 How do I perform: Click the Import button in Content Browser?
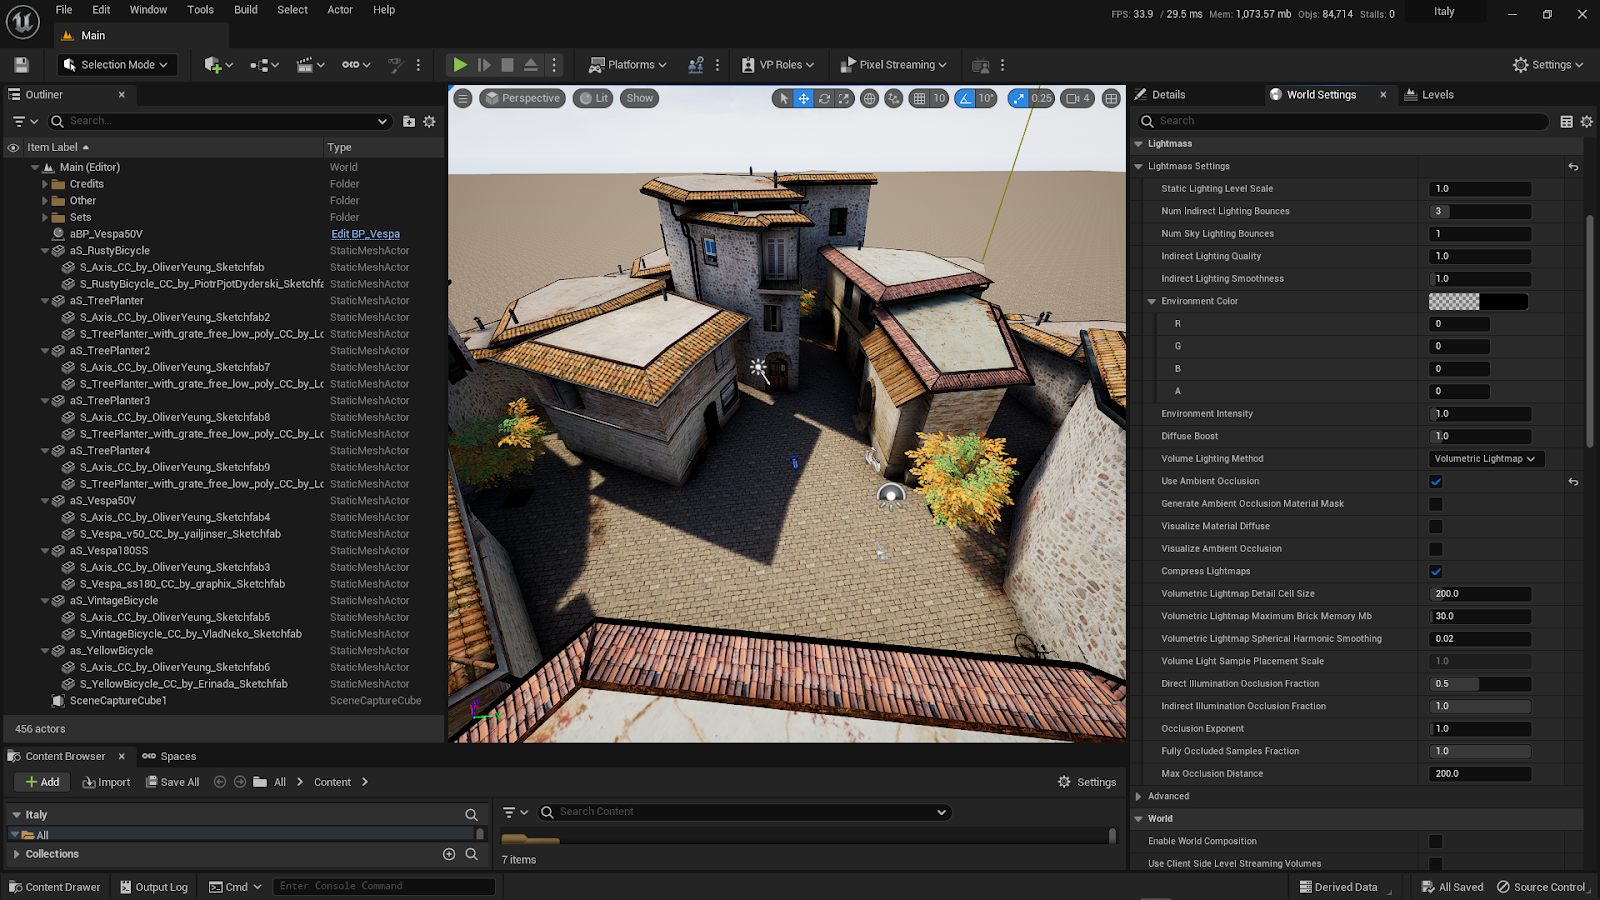click(106, 782)
